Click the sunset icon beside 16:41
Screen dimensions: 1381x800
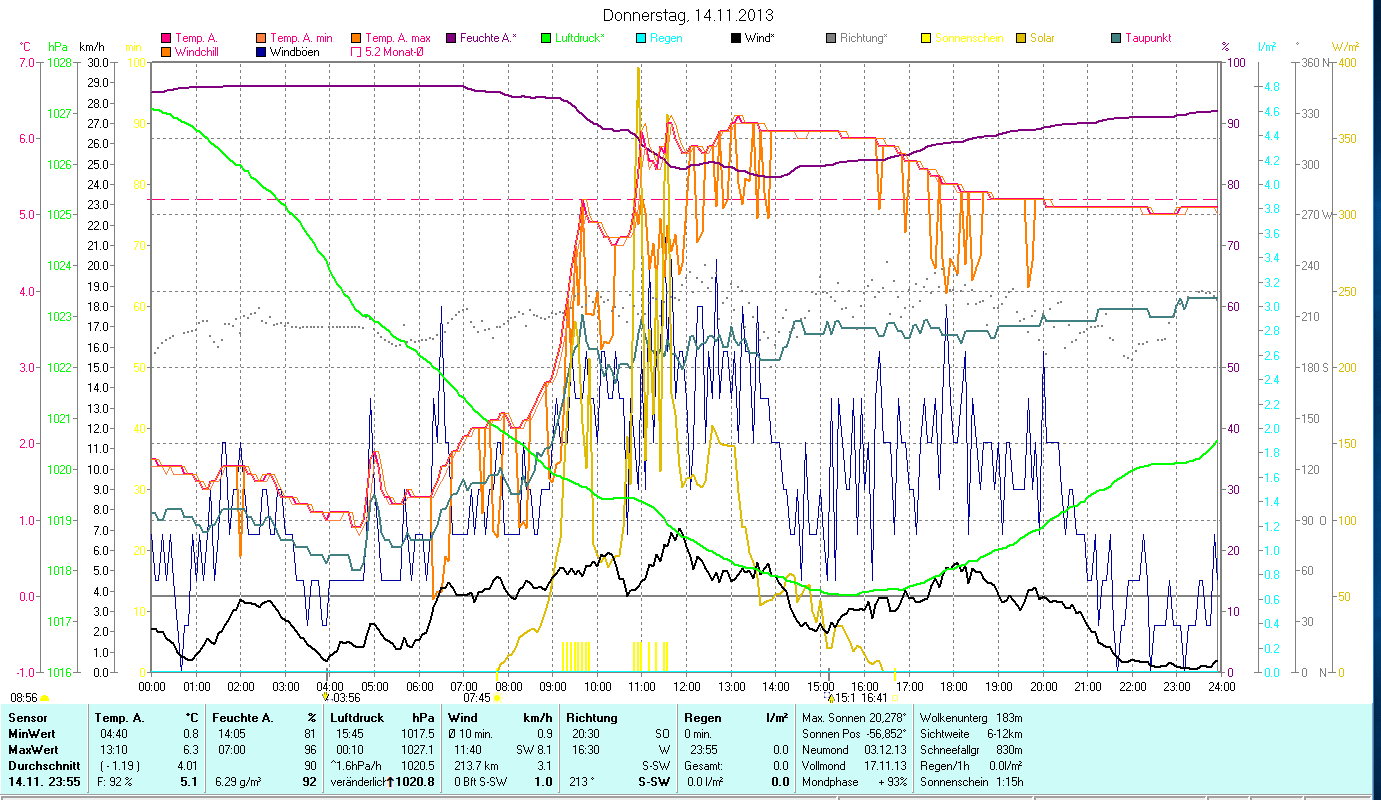pyautogui.click(x=894, y=698)
